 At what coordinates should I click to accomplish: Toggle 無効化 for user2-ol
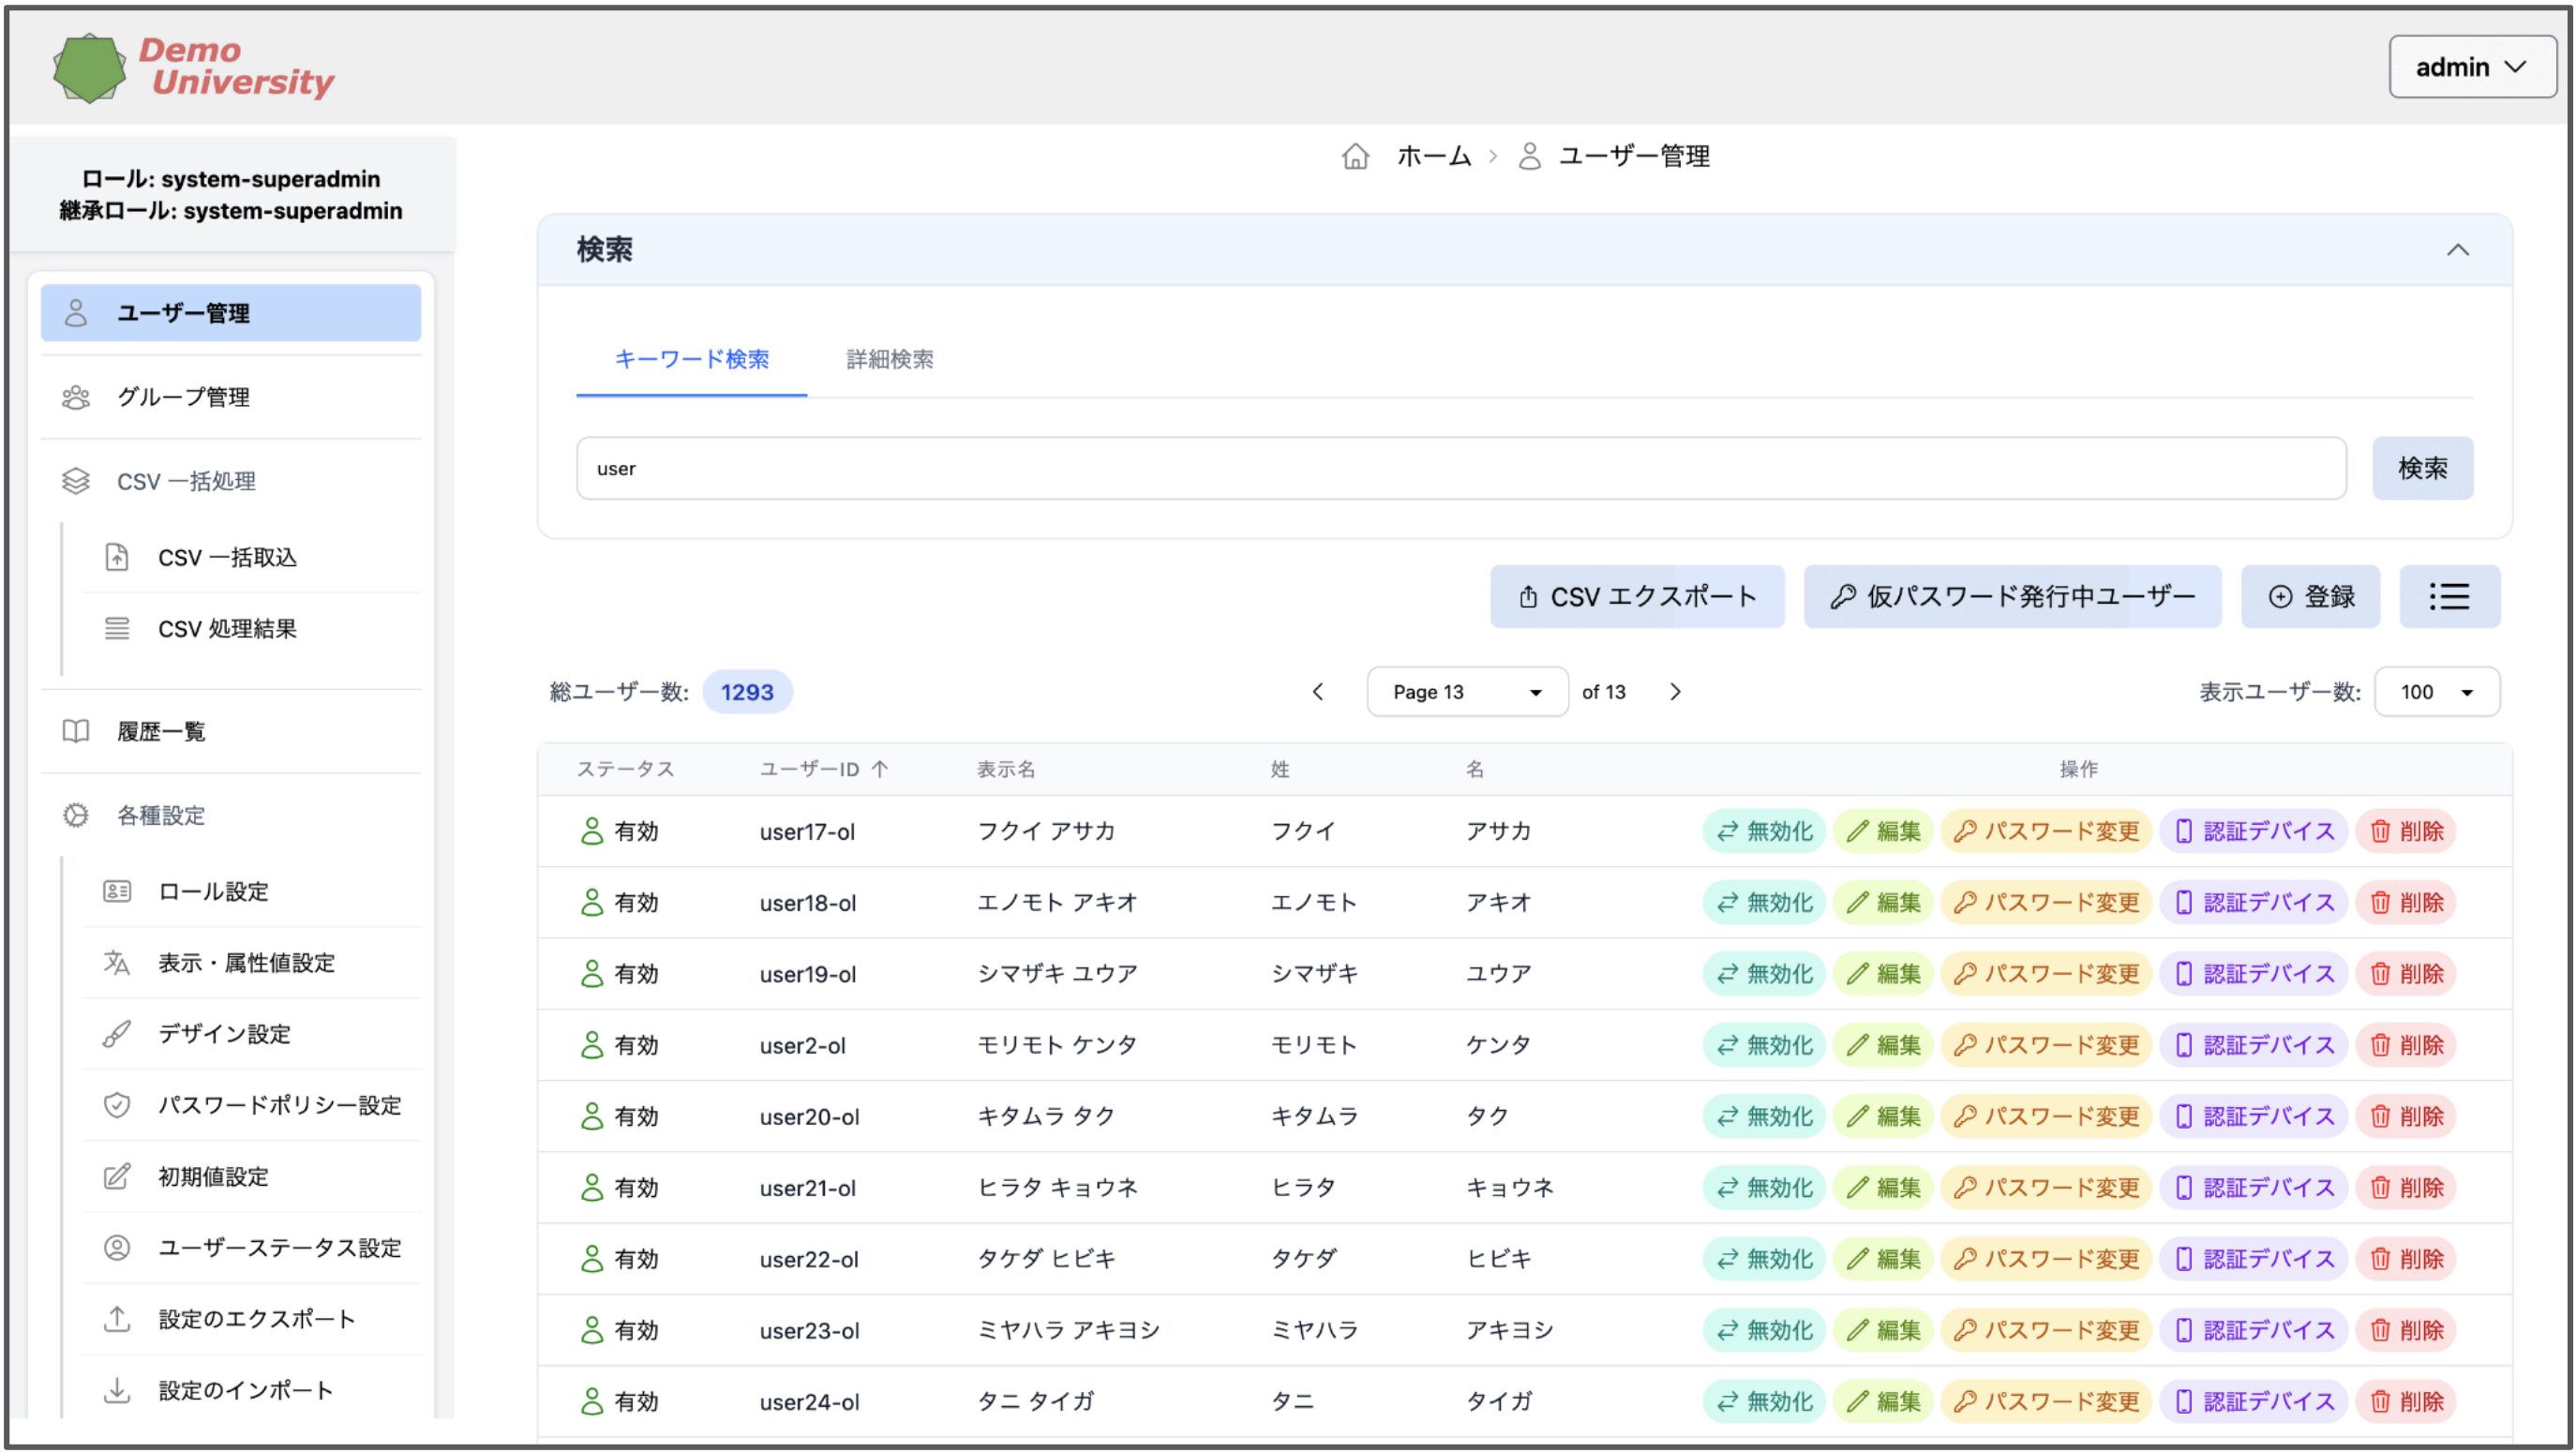[x=1764, y=1045]
